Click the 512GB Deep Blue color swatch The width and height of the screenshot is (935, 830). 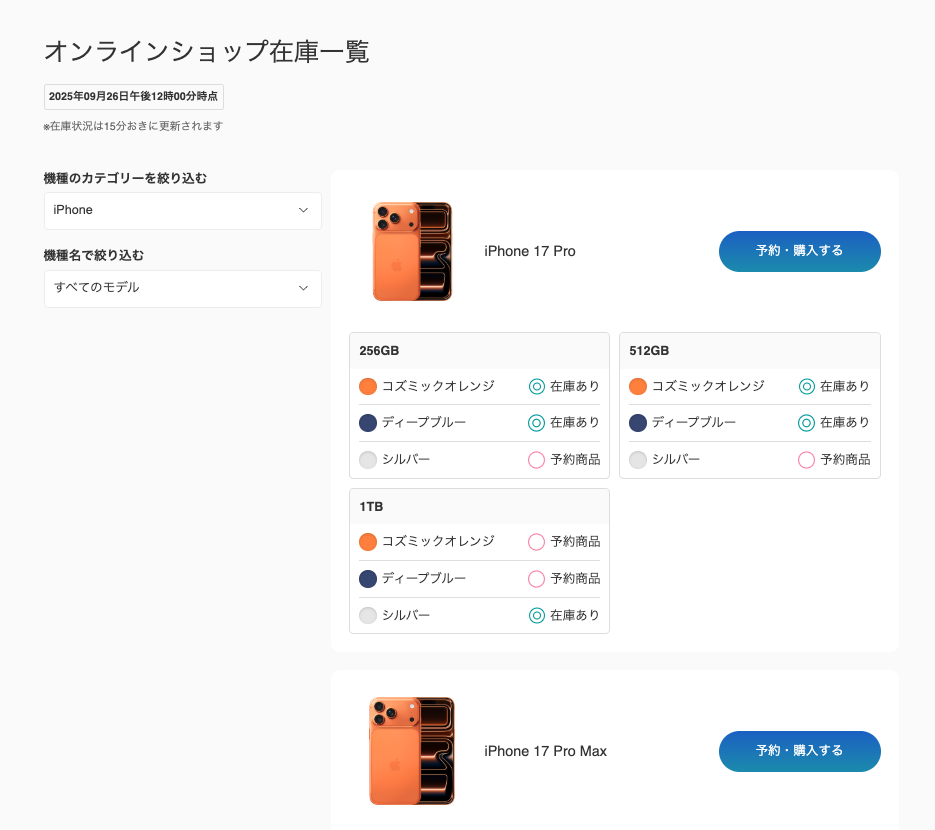pyautogui.click(x=638, y=423)
